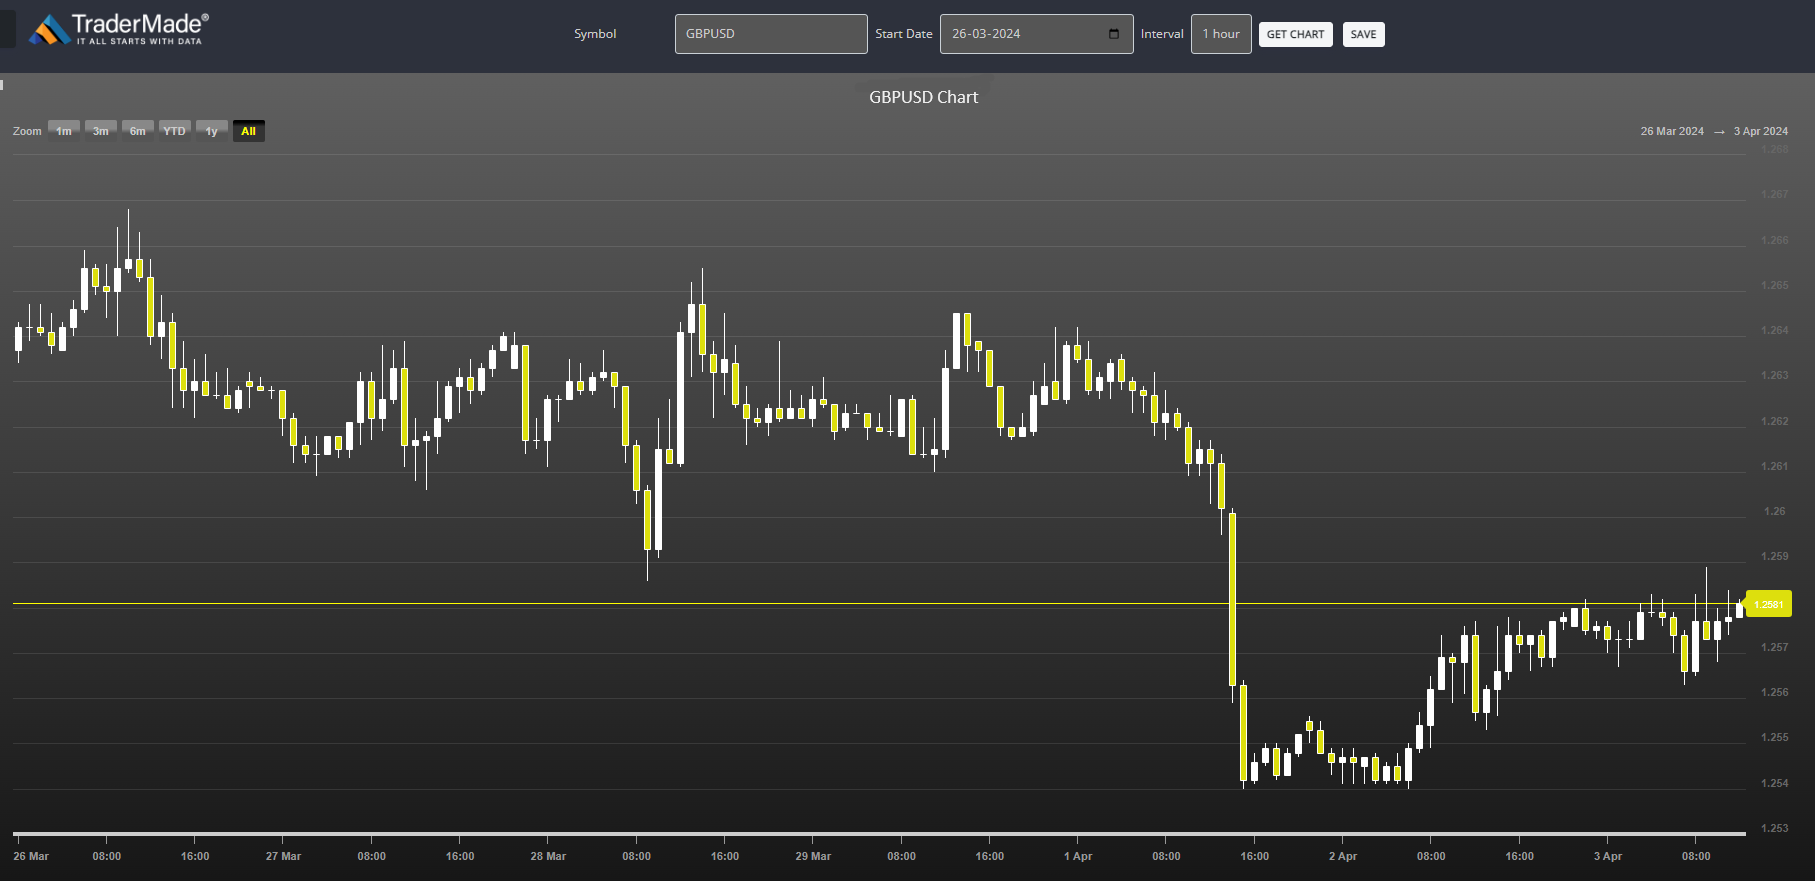Click the 1.254 price axis label
Viewport: 1815px width, 881px height.
1774,783
